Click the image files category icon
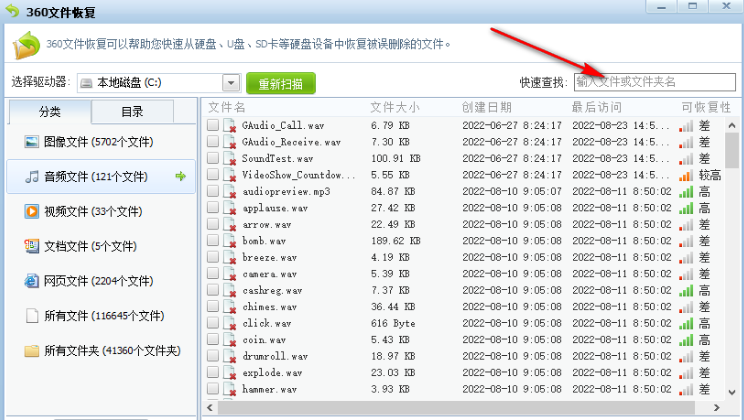 (x=32, y=142)
